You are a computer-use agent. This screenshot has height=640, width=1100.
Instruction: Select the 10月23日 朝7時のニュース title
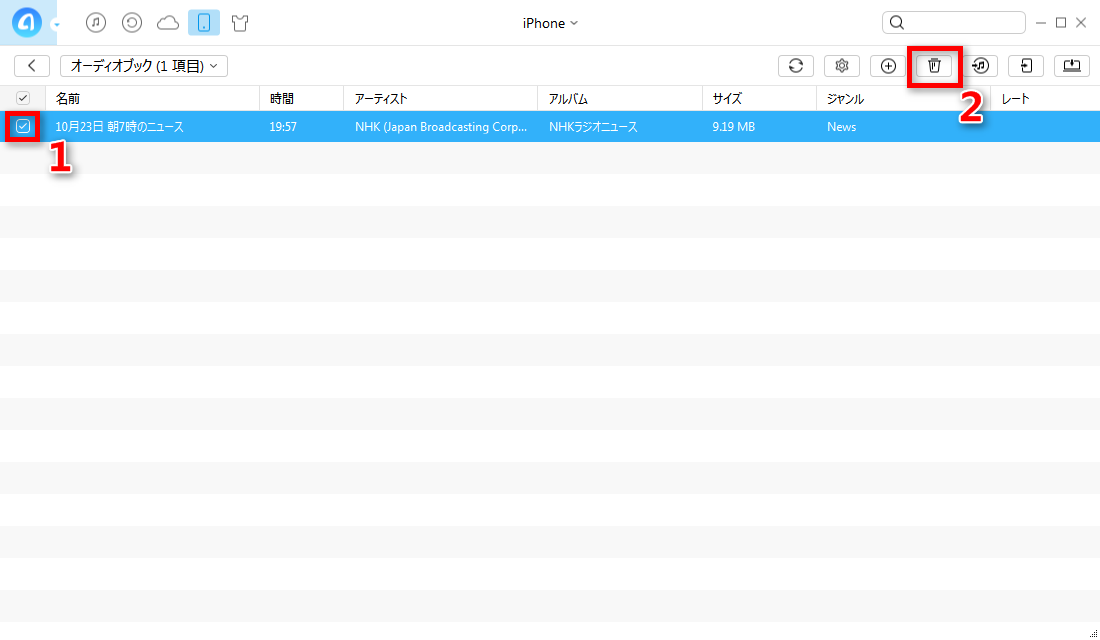pos(119,127)
